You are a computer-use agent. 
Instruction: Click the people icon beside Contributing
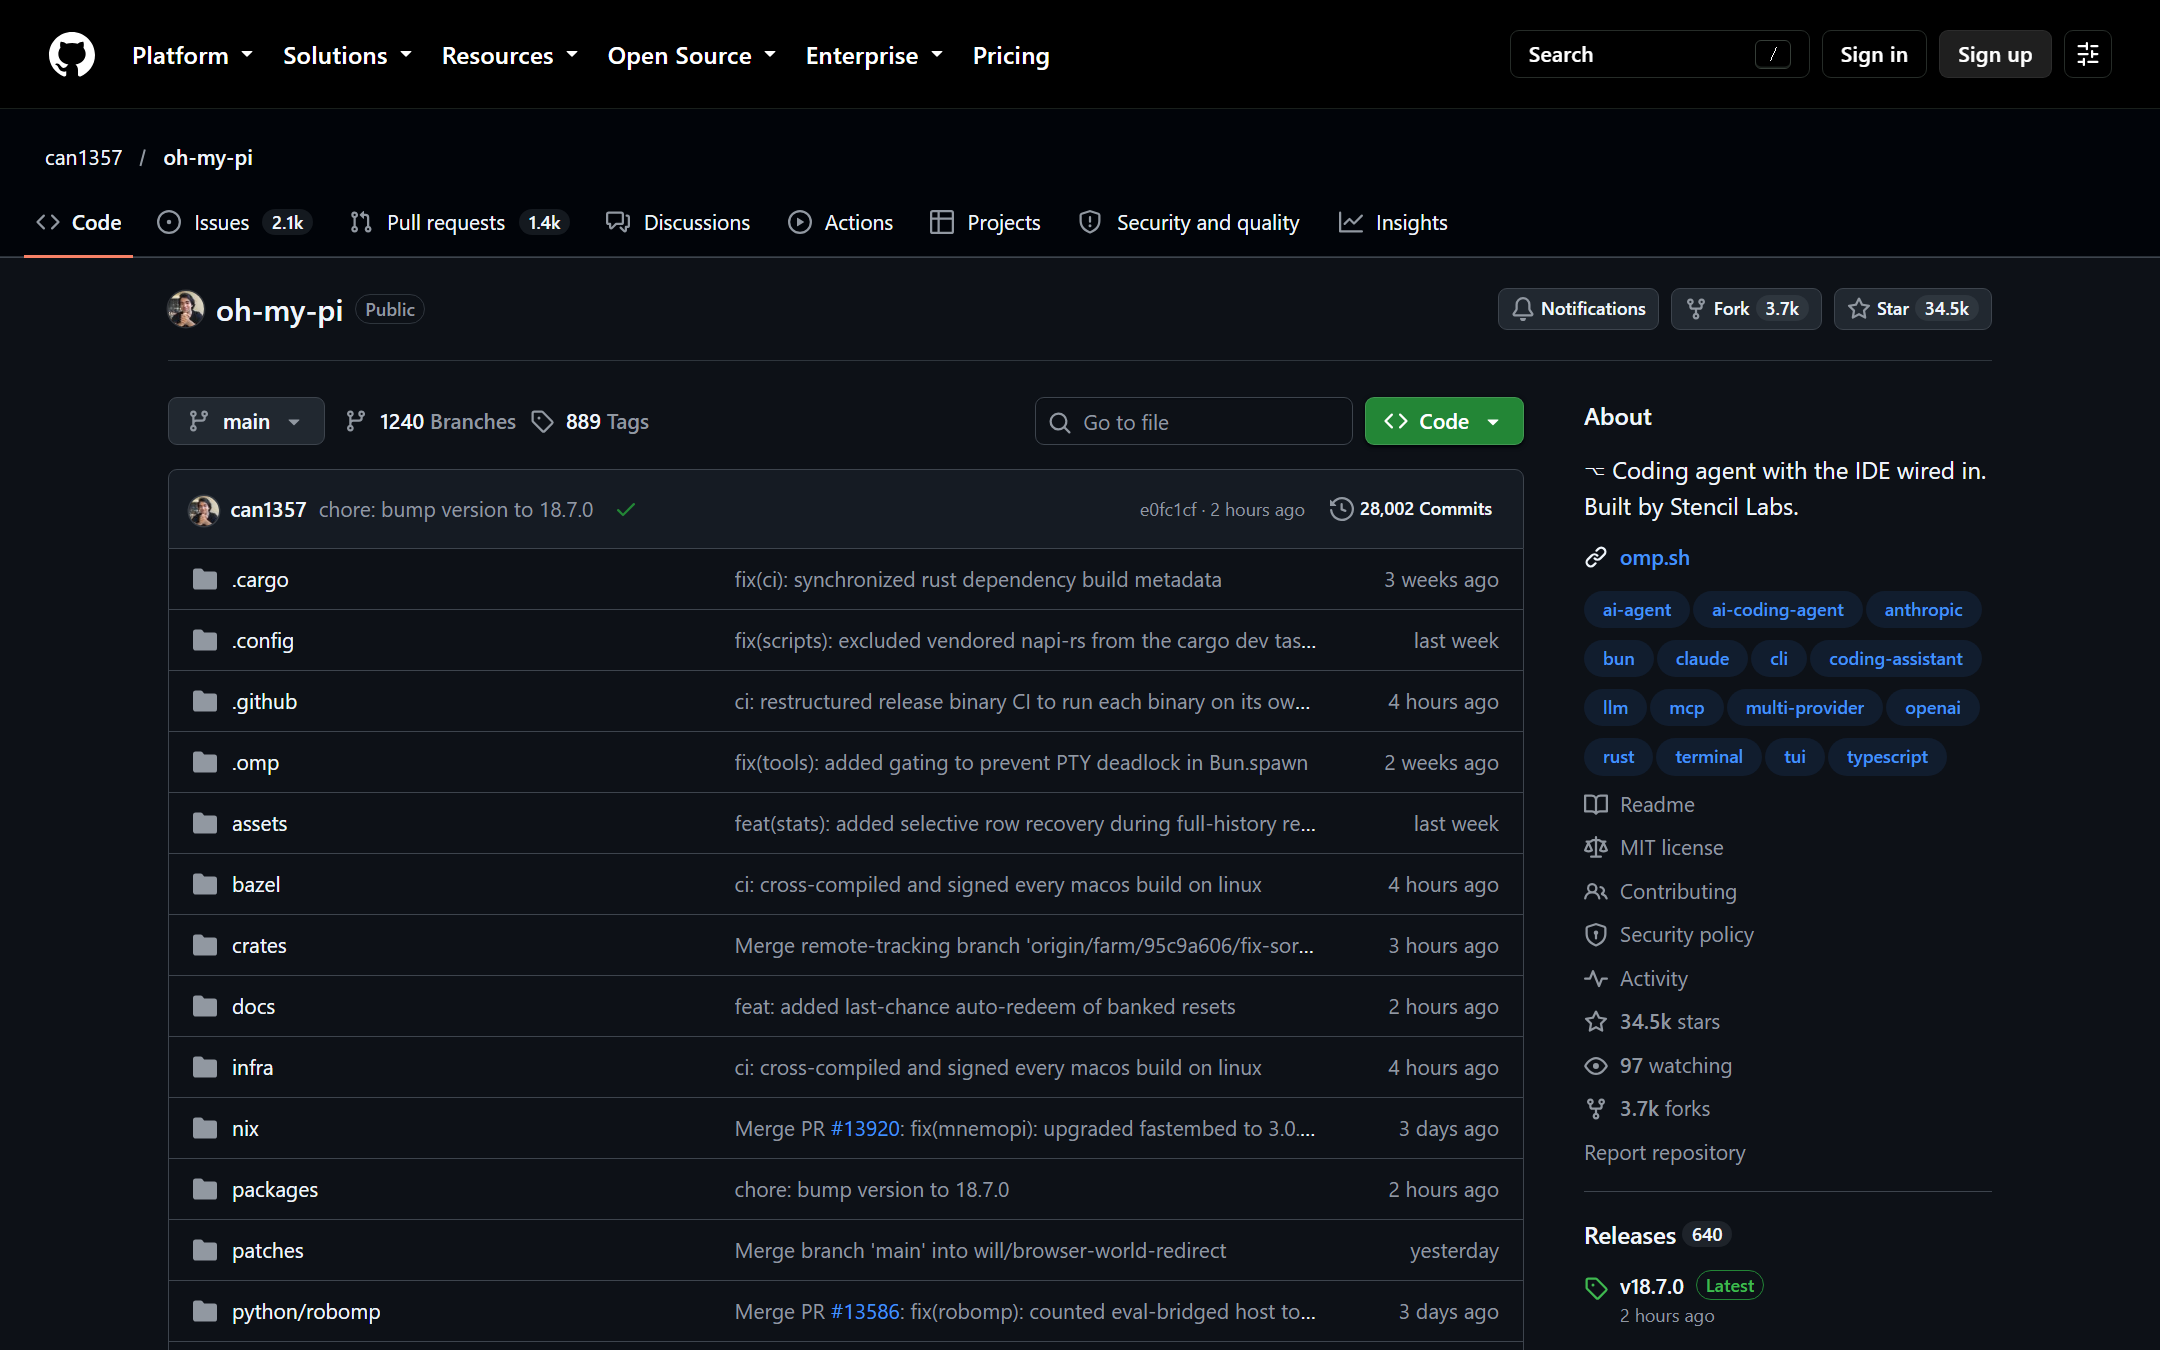[1596, 892]
